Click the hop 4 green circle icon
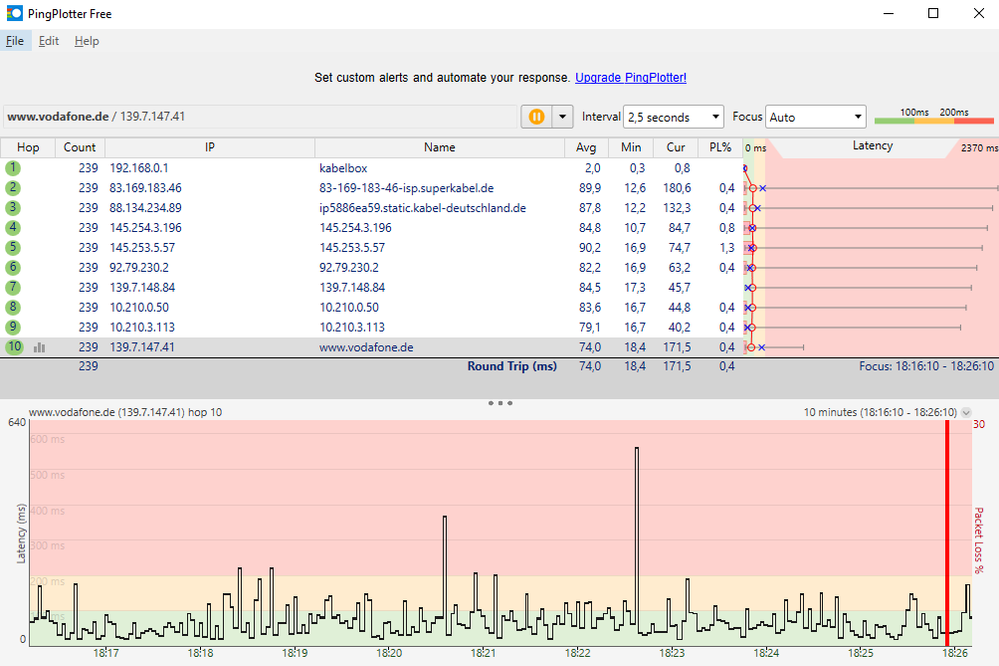Screen dimensions: 999x666 13,228
